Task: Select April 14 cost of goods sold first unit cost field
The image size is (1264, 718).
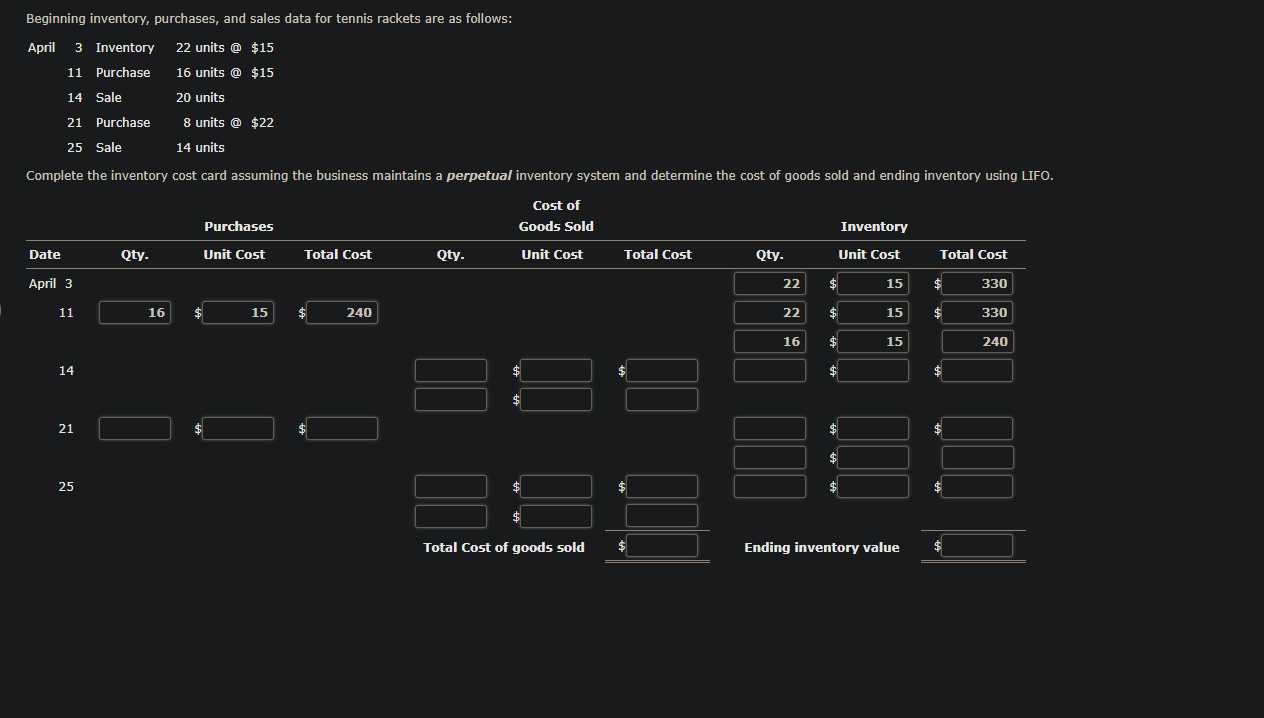Action: (x=556, y=371)
